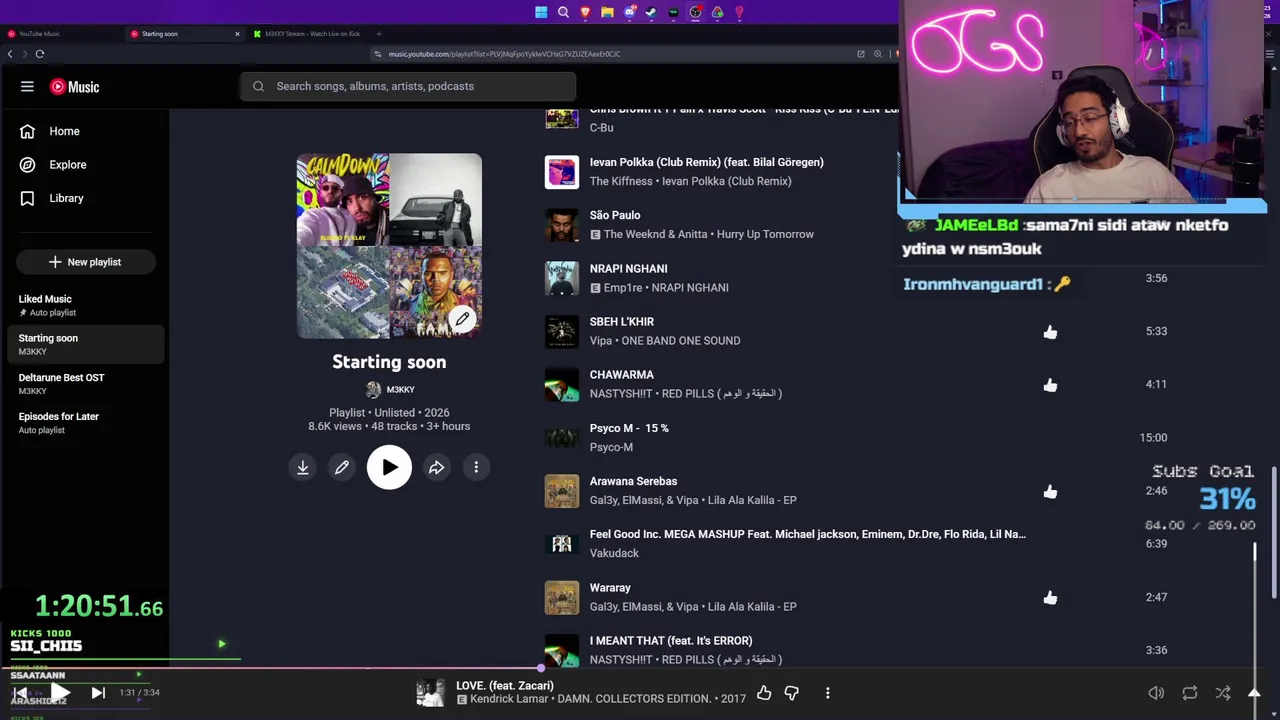1280x720 pixels.
Task: Download the Starting soon playlist
Action: coord(302,467)
